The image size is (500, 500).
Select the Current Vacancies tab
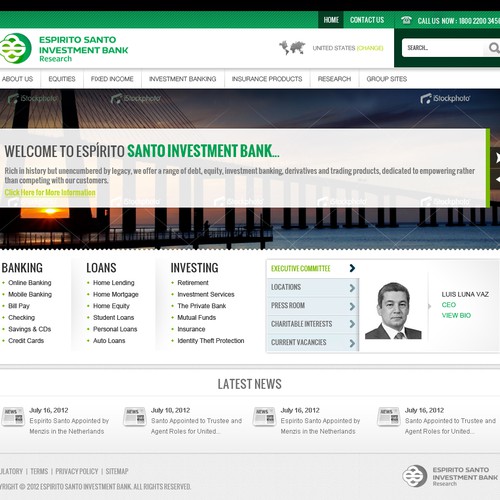pyautogui.click(x=312, y=342)
